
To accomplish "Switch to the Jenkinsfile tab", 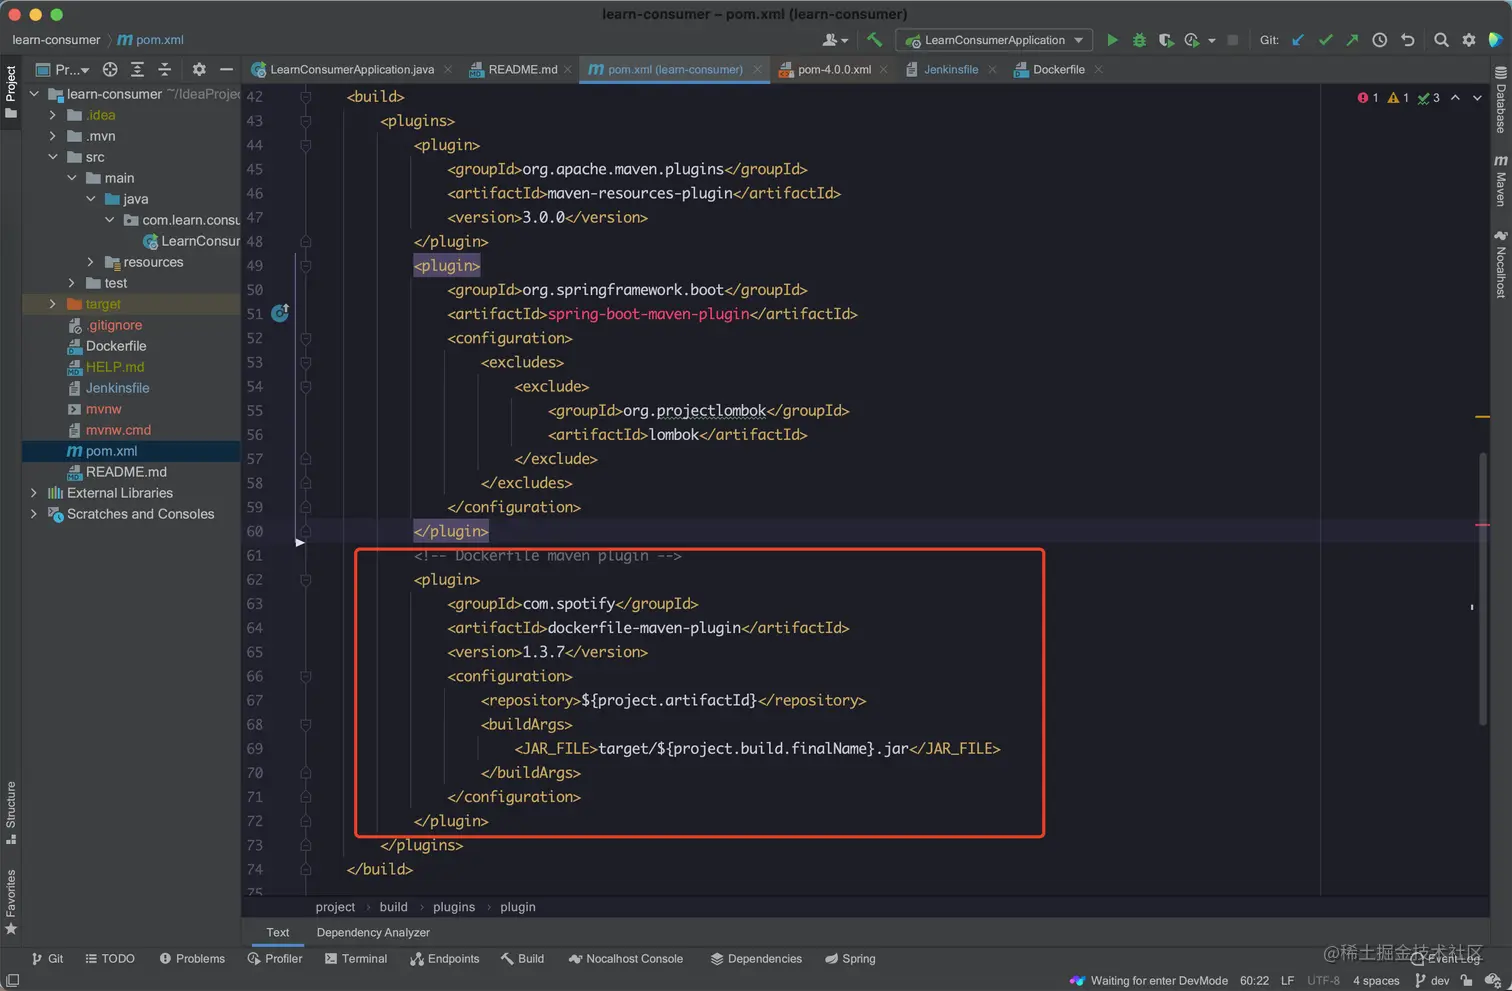I will pyautogui.click(x=949, y=70).
